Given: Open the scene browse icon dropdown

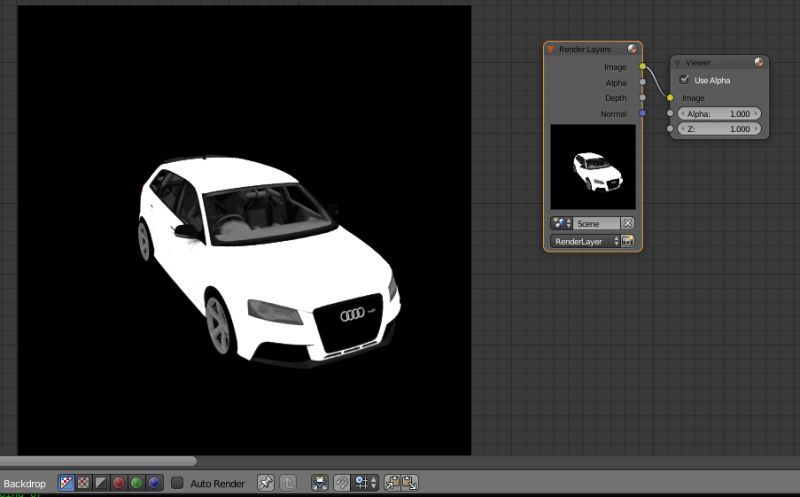Looking at the screenshot, I should pyautogui.click(x=561, y=223).
